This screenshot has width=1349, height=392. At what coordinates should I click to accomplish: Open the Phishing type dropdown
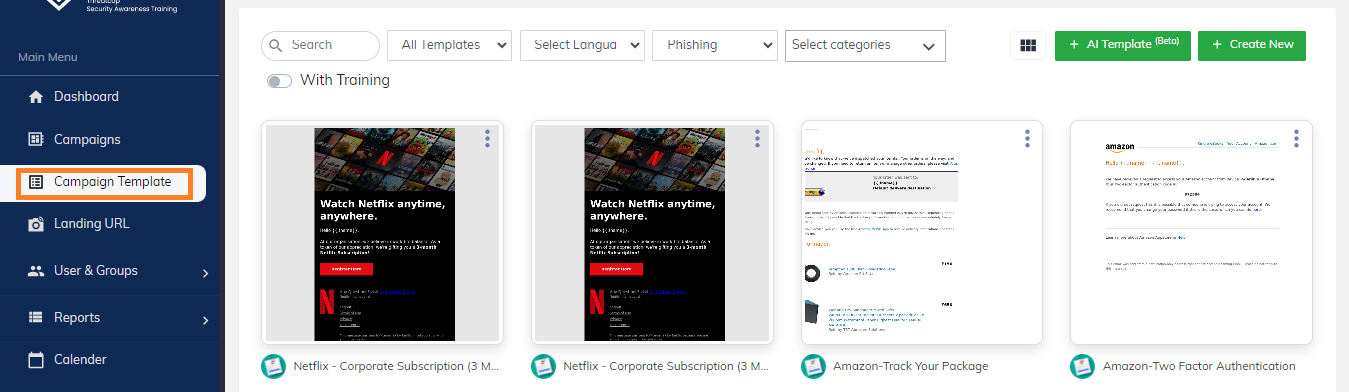715,45
